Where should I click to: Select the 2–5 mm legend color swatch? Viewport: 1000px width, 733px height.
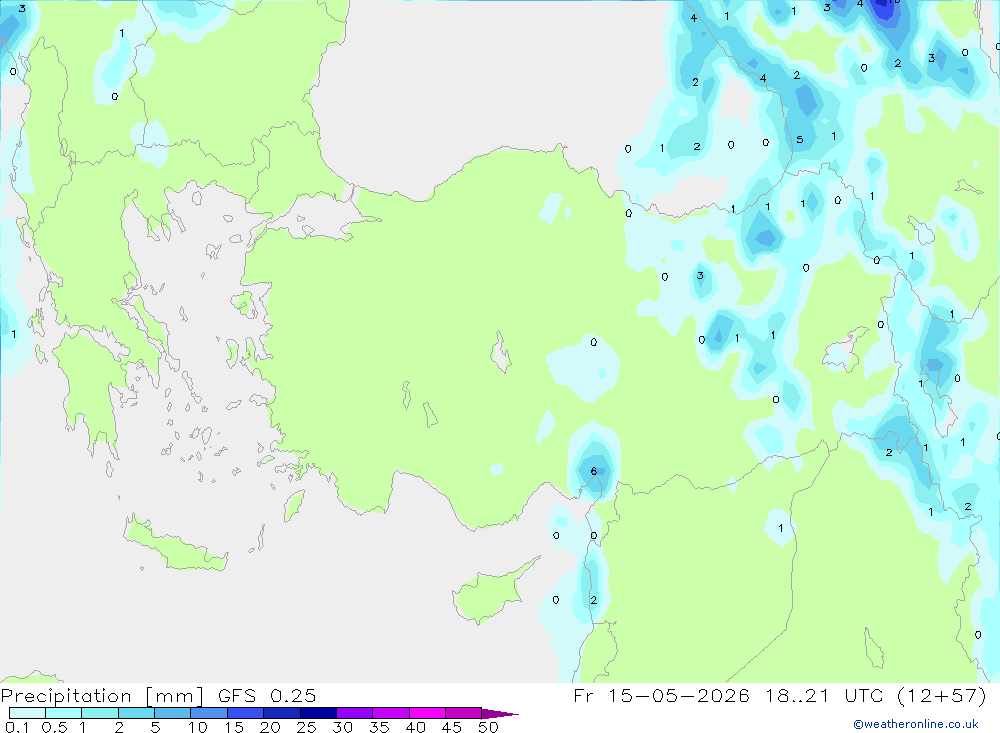(x=136, y=713)
